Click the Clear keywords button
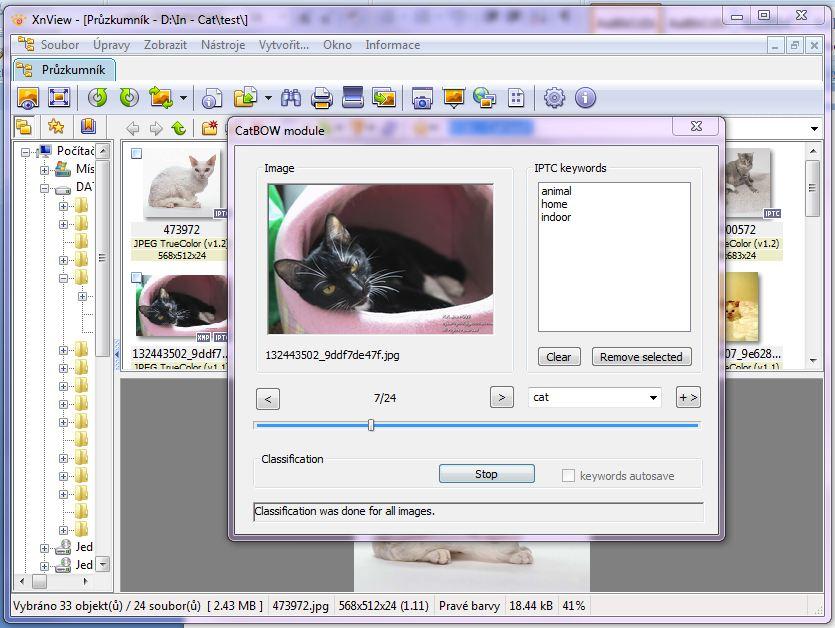 coord(559,357)
